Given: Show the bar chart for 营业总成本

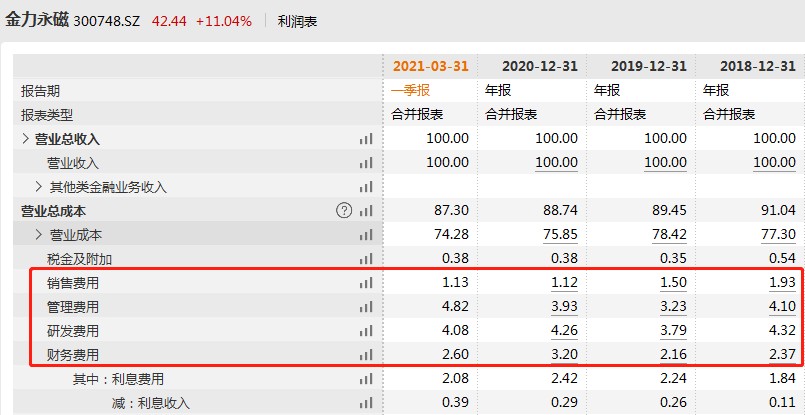Looking at the screenshot, I should 365,211.
